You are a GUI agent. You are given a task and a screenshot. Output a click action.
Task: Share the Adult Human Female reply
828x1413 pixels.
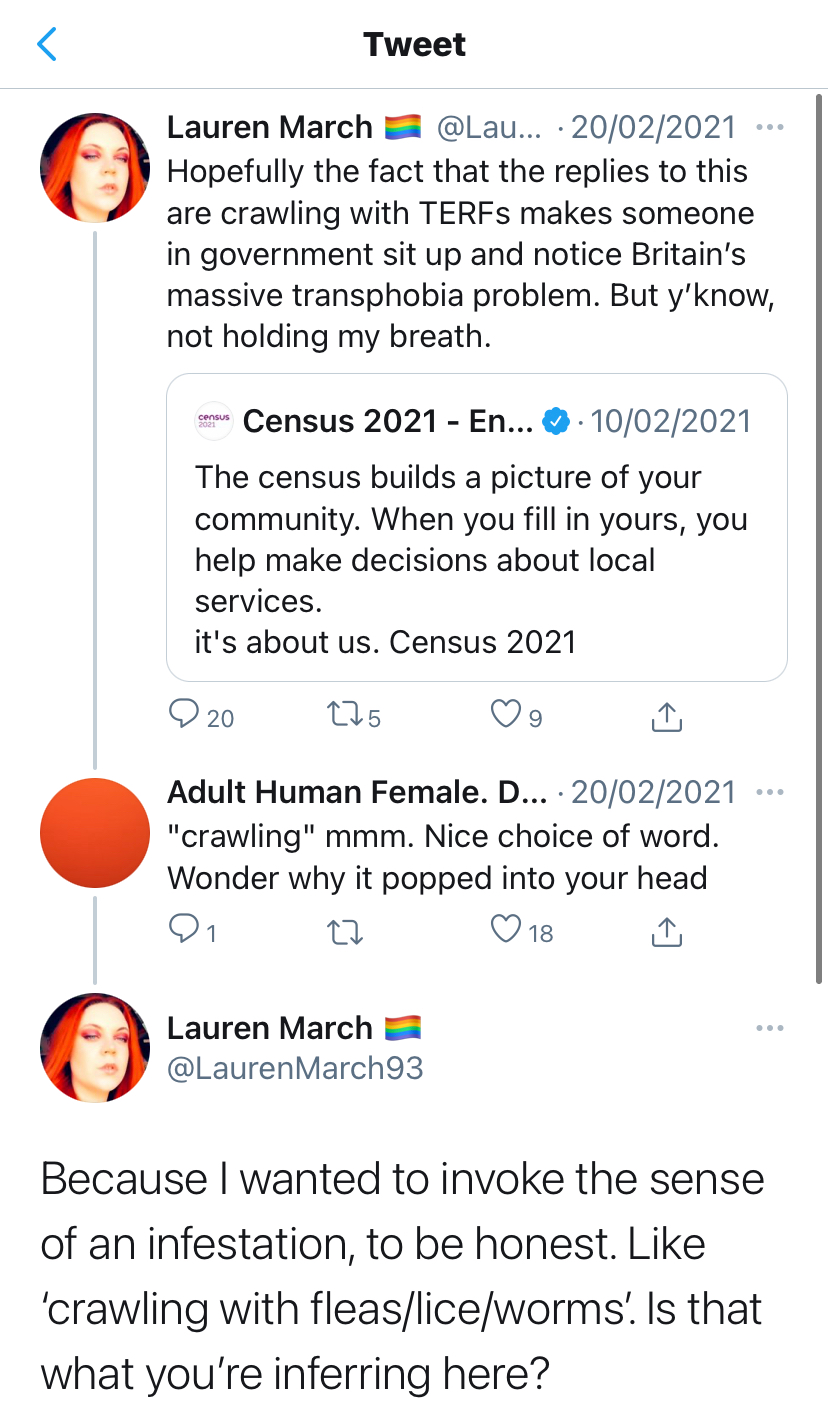[x=666, y=932]
